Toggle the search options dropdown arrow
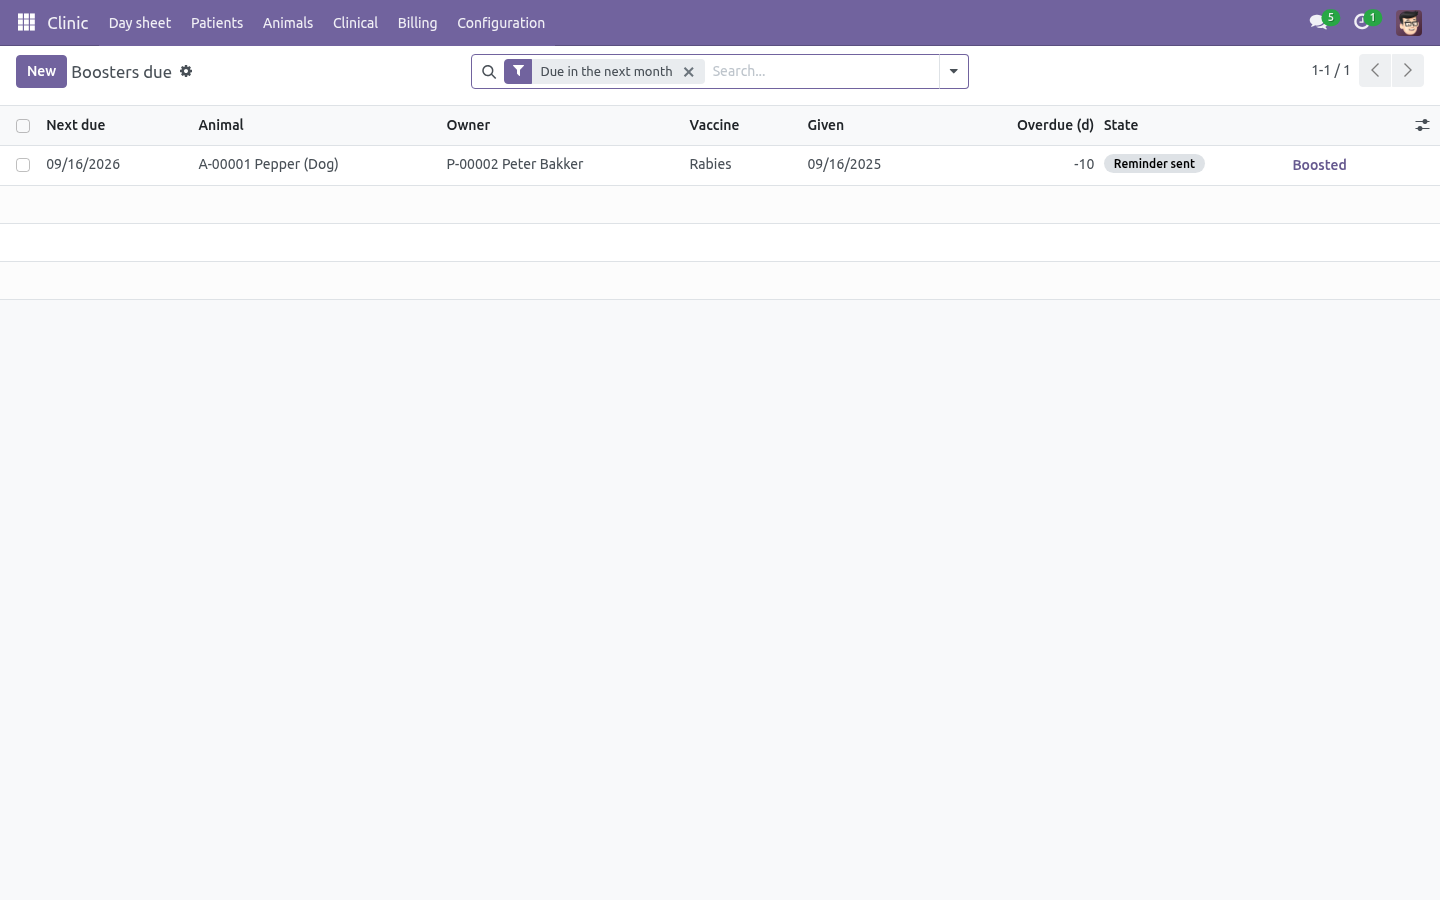Screen dimensions: 1440x900 pos(954,72)
